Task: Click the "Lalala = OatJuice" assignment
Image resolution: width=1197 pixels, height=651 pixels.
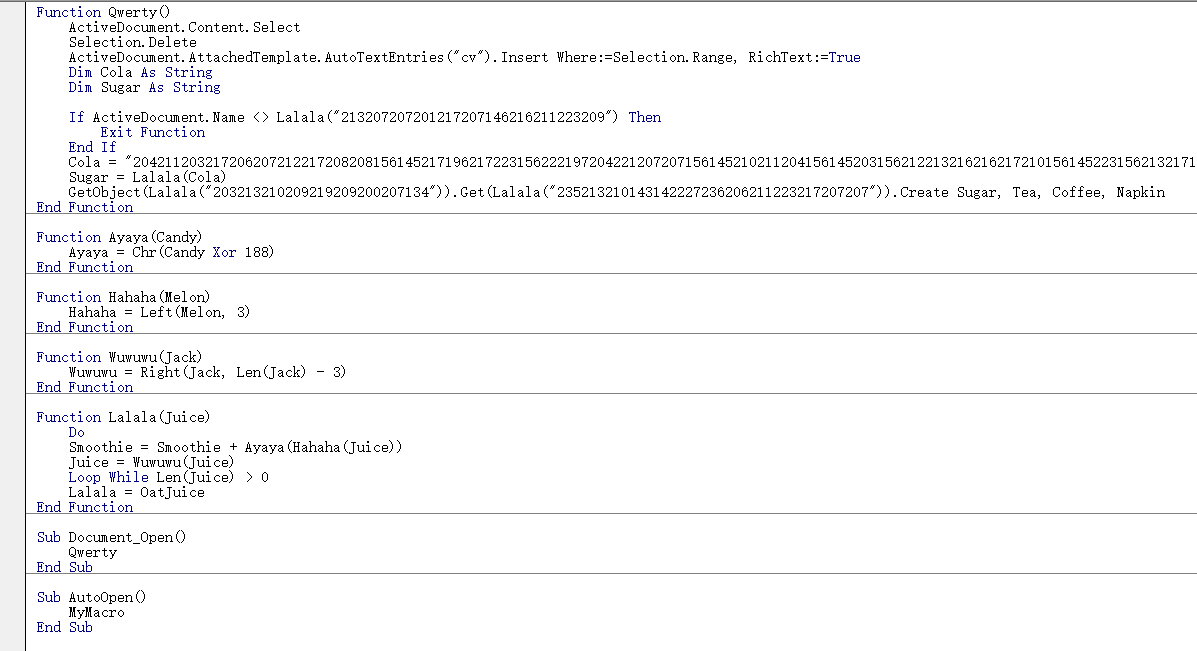Action: [136, 492]
